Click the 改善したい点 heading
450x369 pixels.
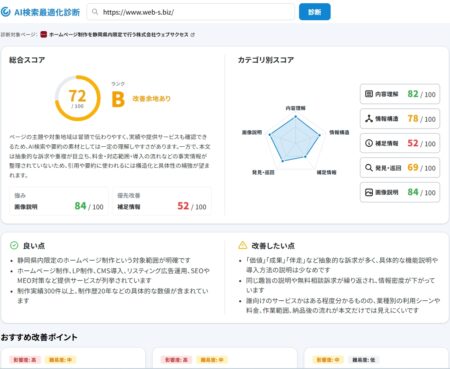pyautogui.click(x=273, y=246)
